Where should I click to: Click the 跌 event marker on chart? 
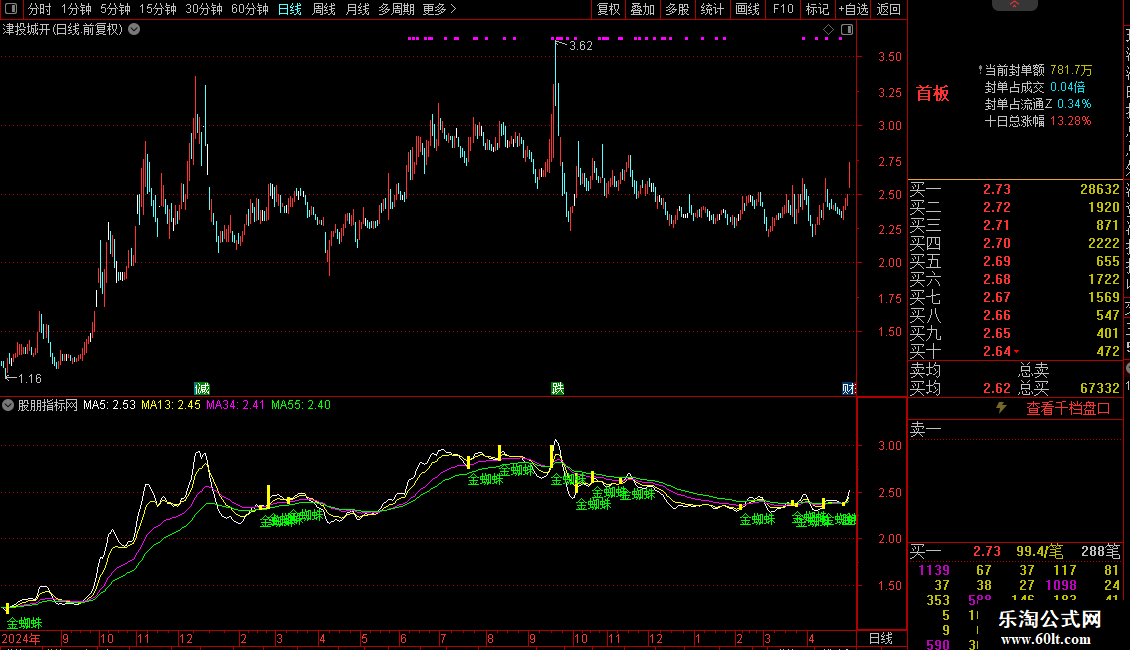[x=558, y=388]
